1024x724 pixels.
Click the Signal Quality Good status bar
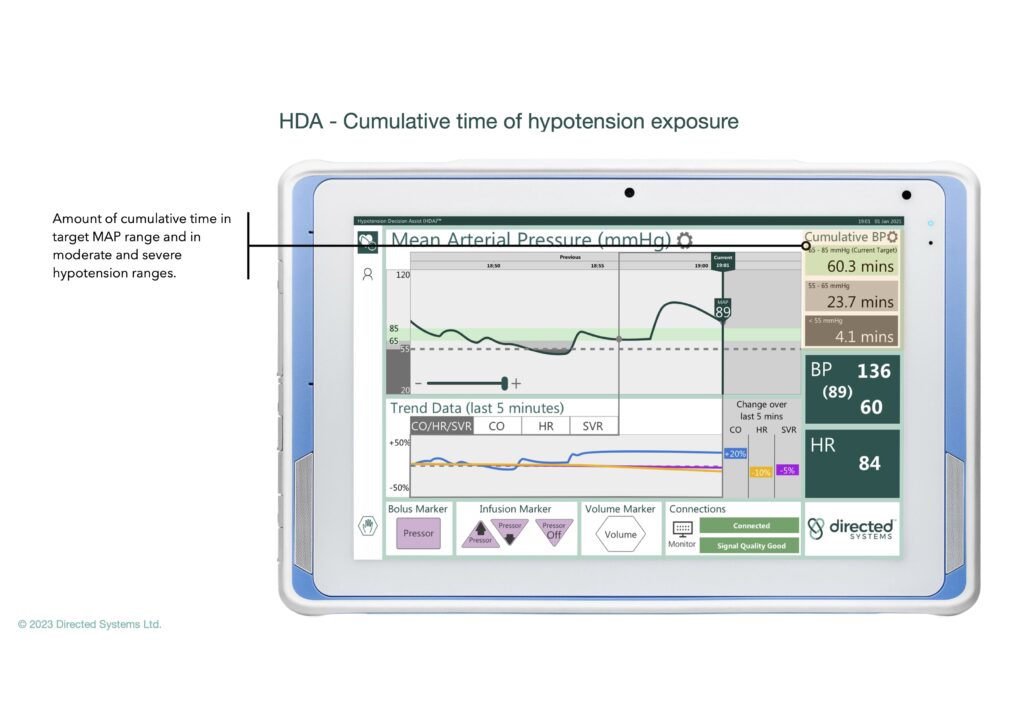[x=749, y=546]
